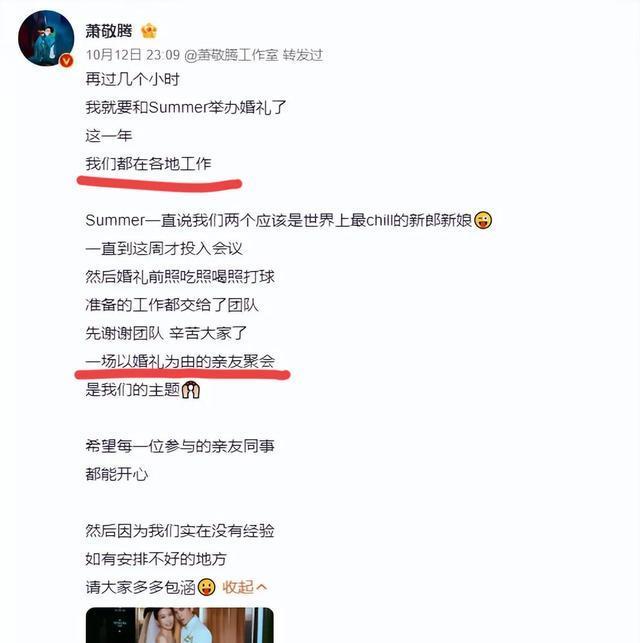Image resolution: width=640 pixels, height=643 pixels.
Task: Open the @萧敬腾工作室 mention link
Action: [x=231, y=55]
